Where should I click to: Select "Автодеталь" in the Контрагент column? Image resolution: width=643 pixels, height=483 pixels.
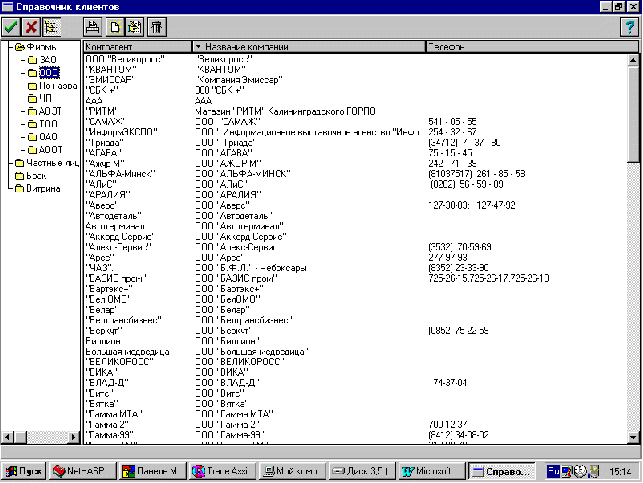114,215
